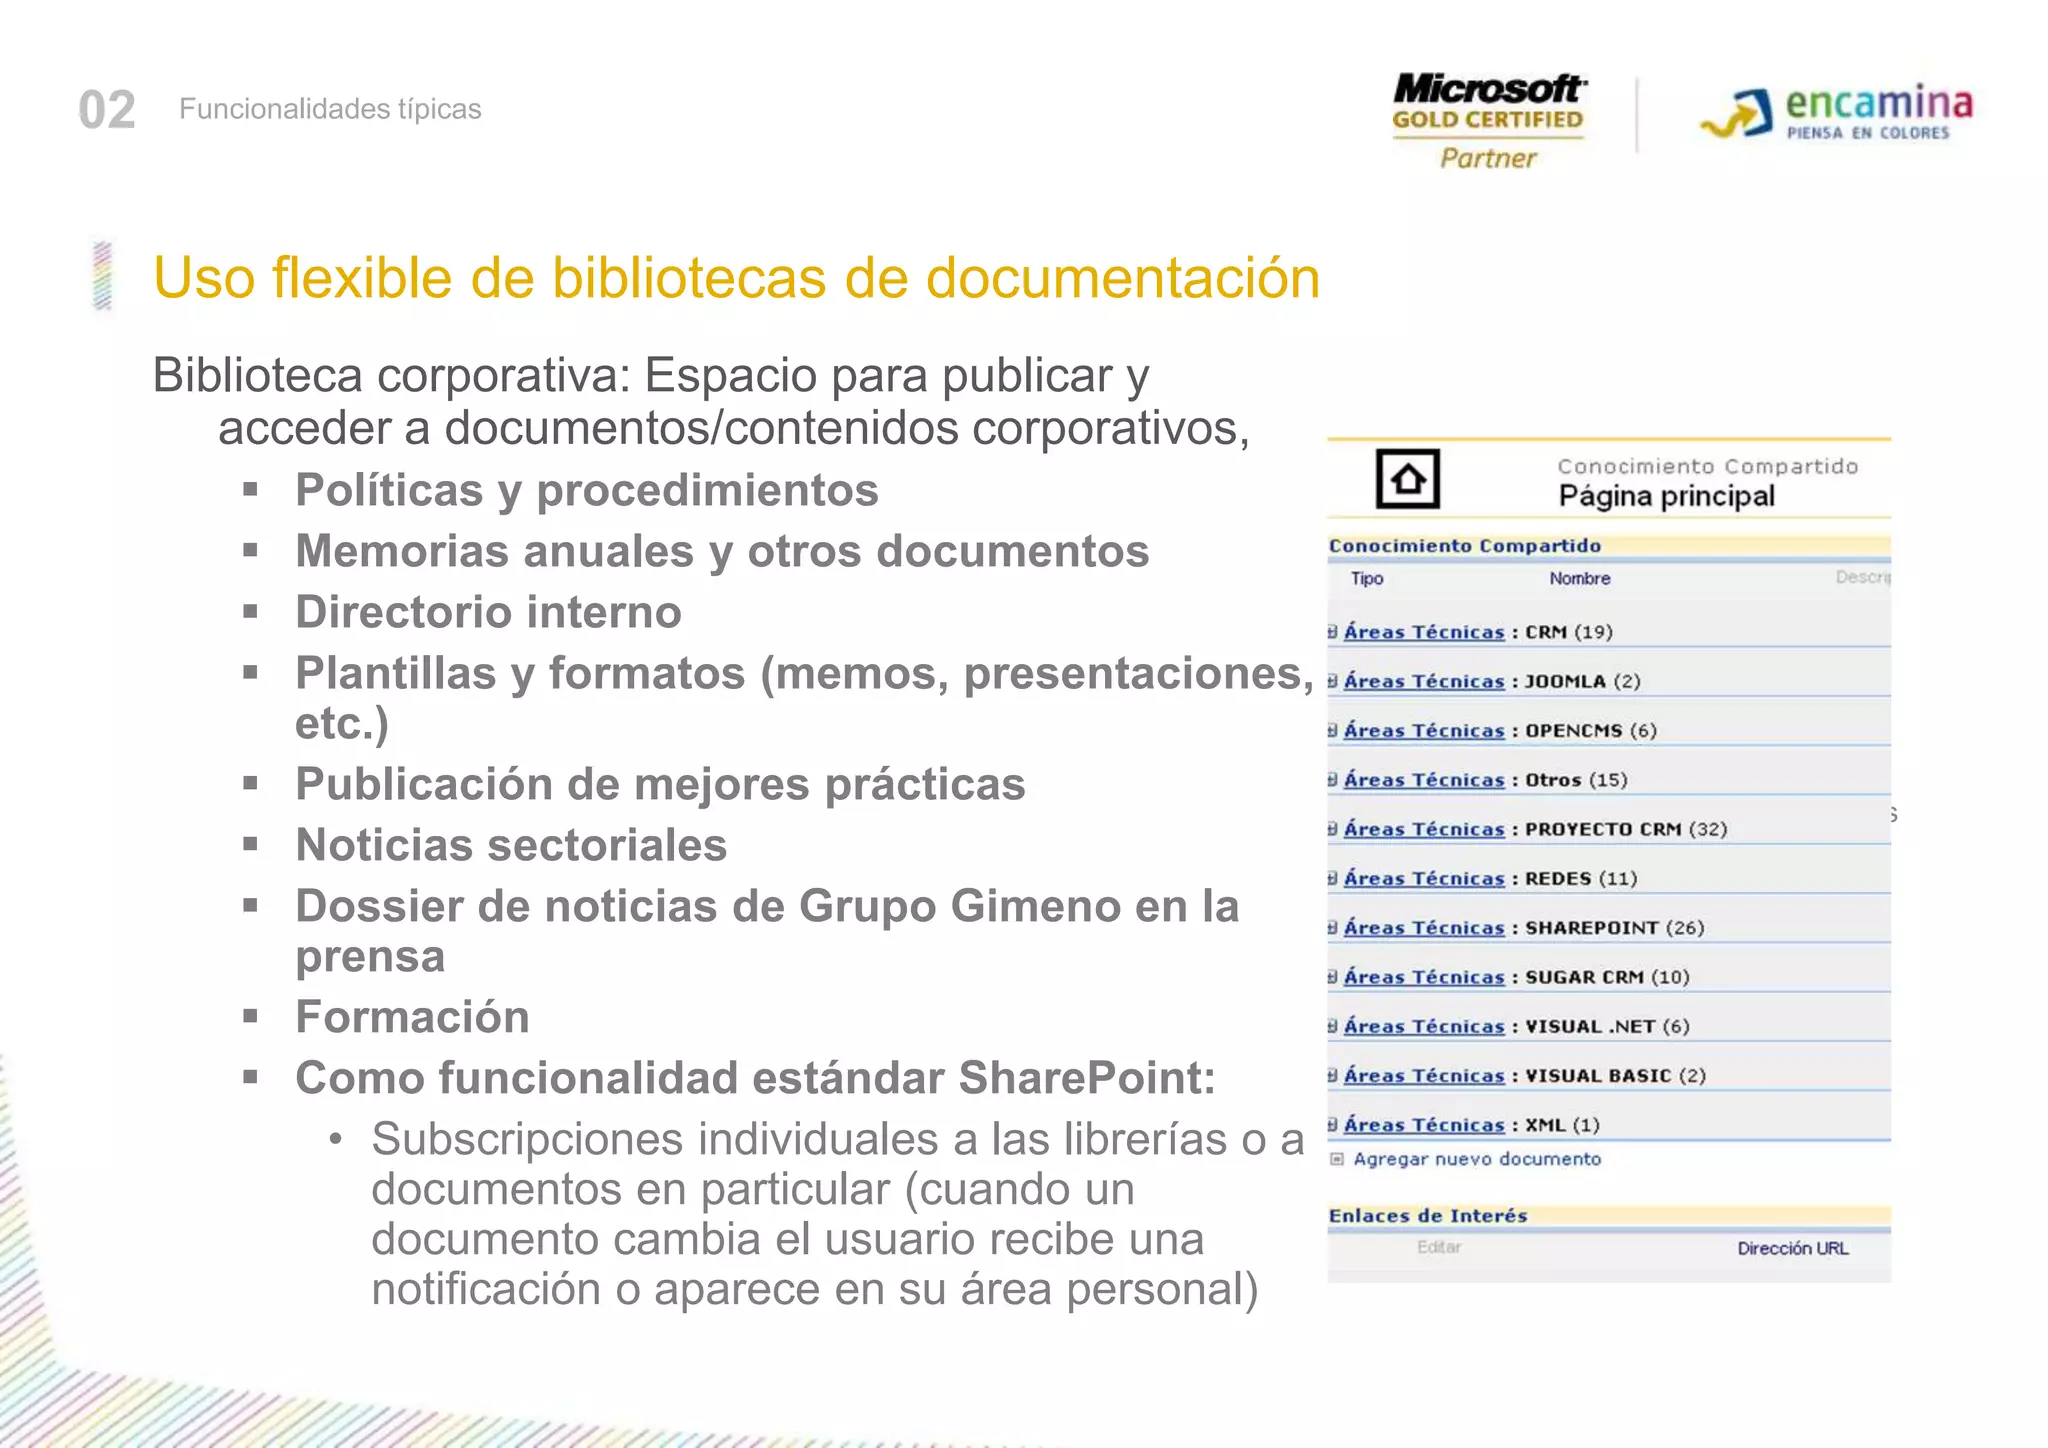Select the Como funcionalidad estándar SharePoint bullet

pos(755,1078)
